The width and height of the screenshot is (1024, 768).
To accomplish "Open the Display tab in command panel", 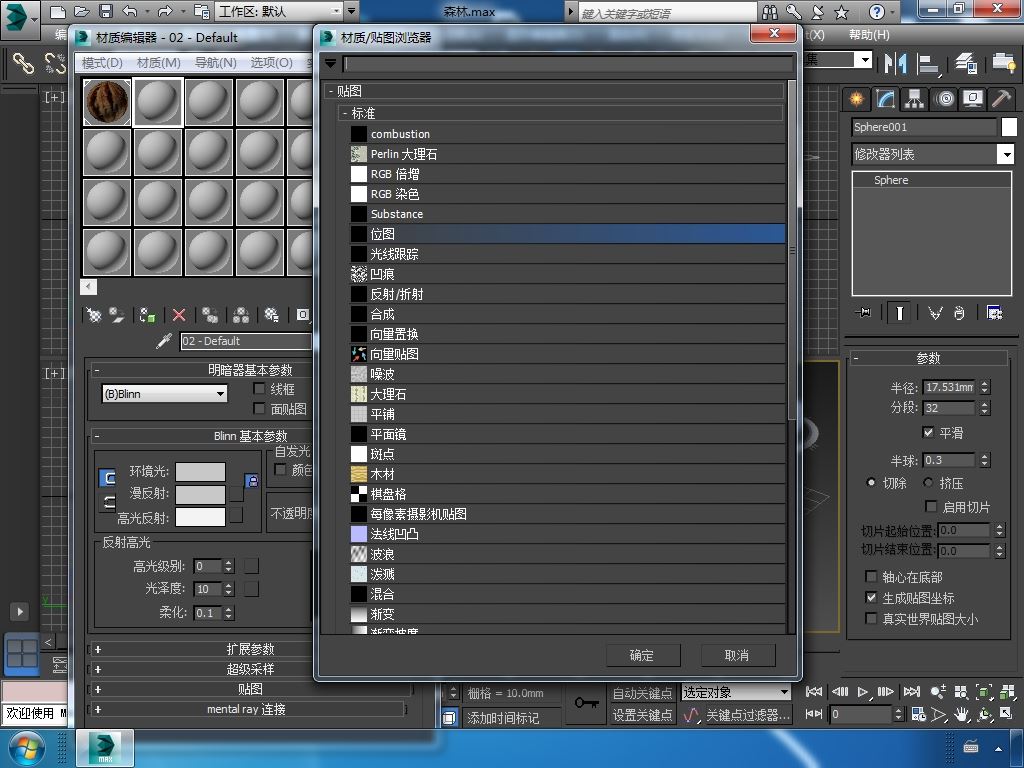I will pos(972,98).
